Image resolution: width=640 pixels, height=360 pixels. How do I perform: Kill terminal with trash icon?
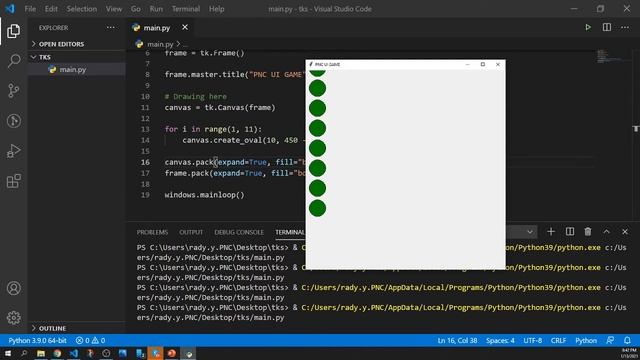pyautogui.click(x=588, y=232)
